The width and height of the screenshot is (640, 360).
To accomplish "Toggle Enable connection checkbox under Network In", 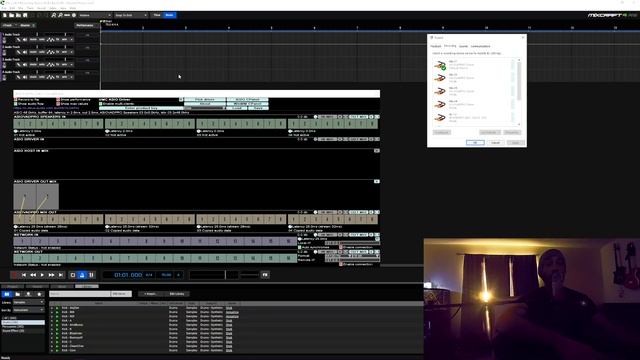I will point(341,247).
